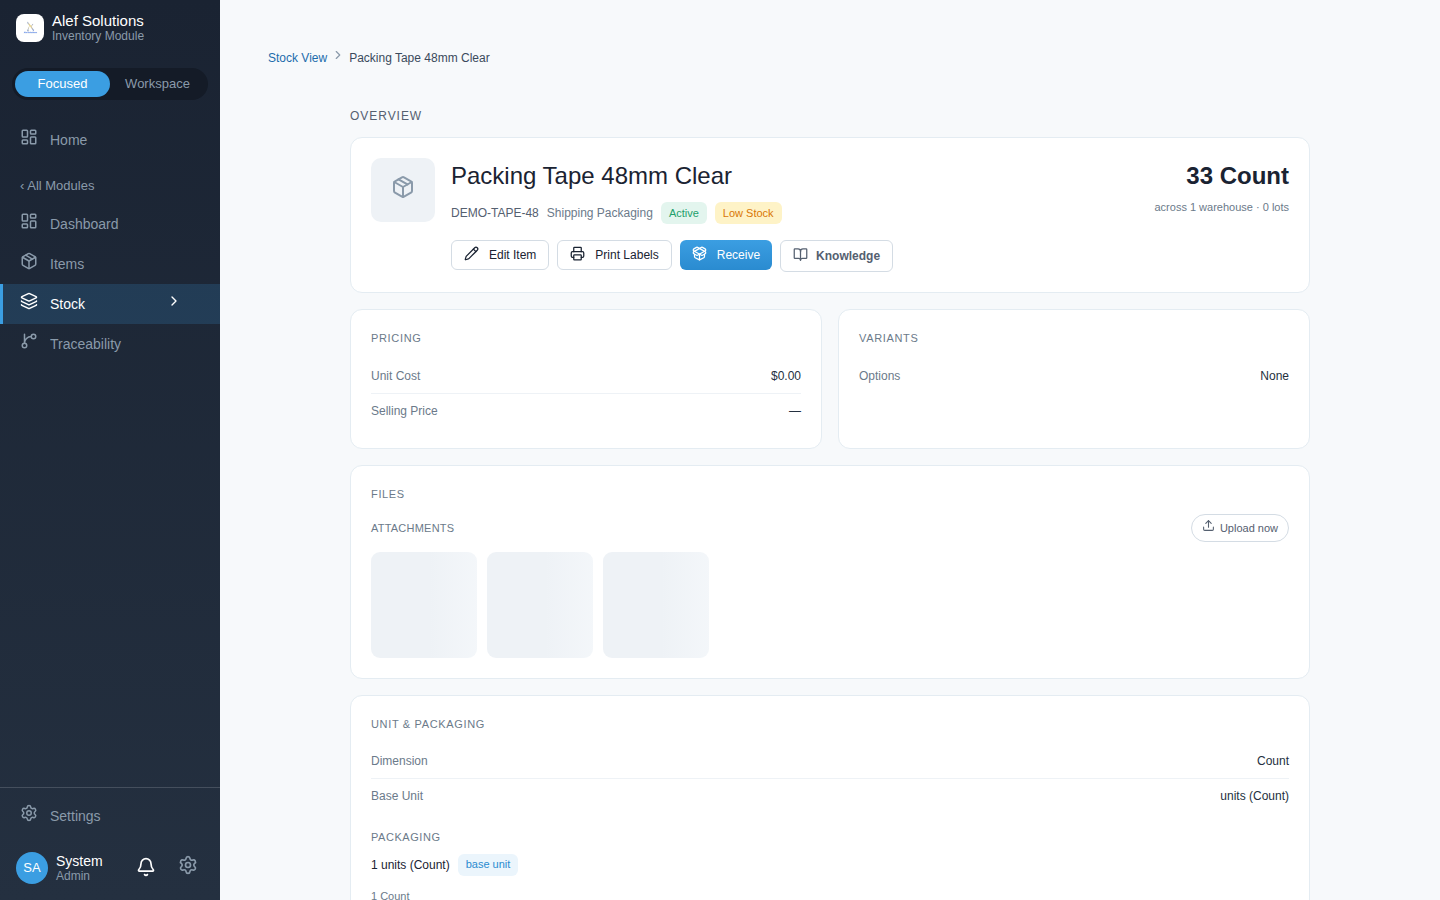Open the user gear icon
This screenshot has height=900, width=1440.
pyautogui.click(x=188, y=866)
